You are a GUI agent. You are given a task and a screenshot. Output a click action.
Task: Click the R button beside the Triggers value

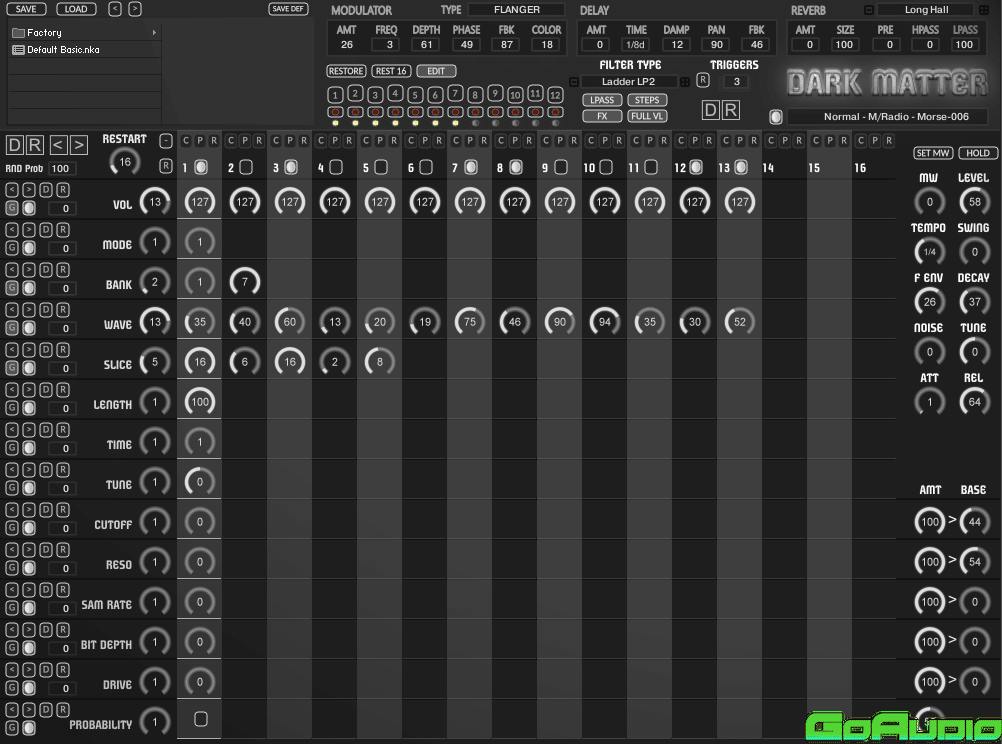703,80
